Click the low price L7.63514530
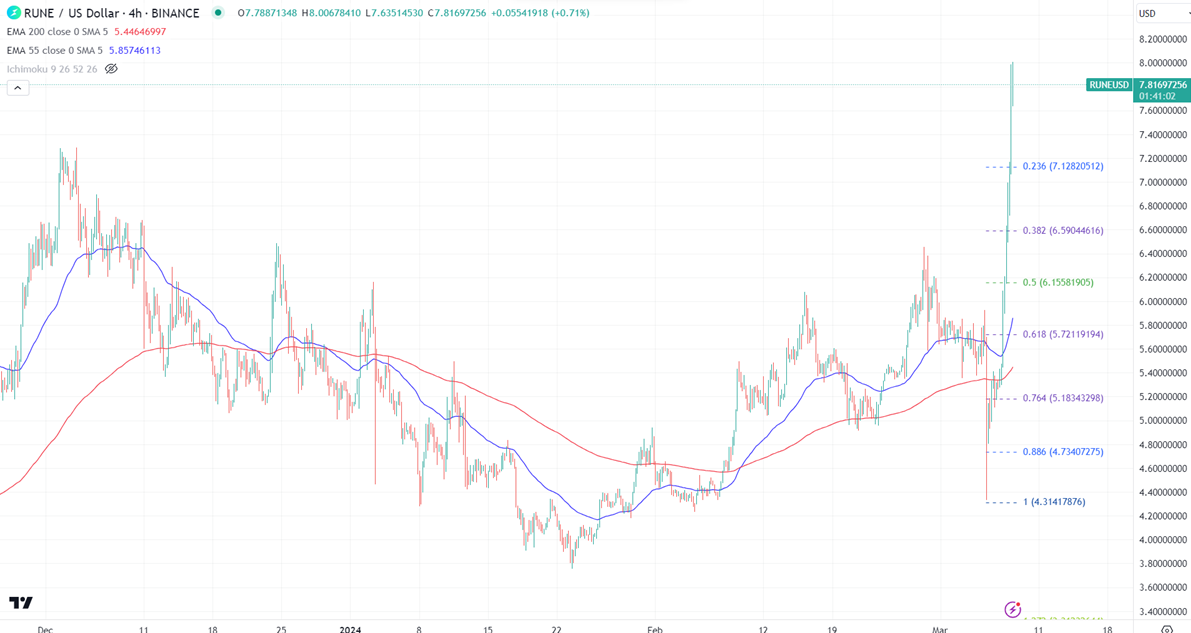The height and width of the screenshot is (633, 1191). (x=393, y=13)
